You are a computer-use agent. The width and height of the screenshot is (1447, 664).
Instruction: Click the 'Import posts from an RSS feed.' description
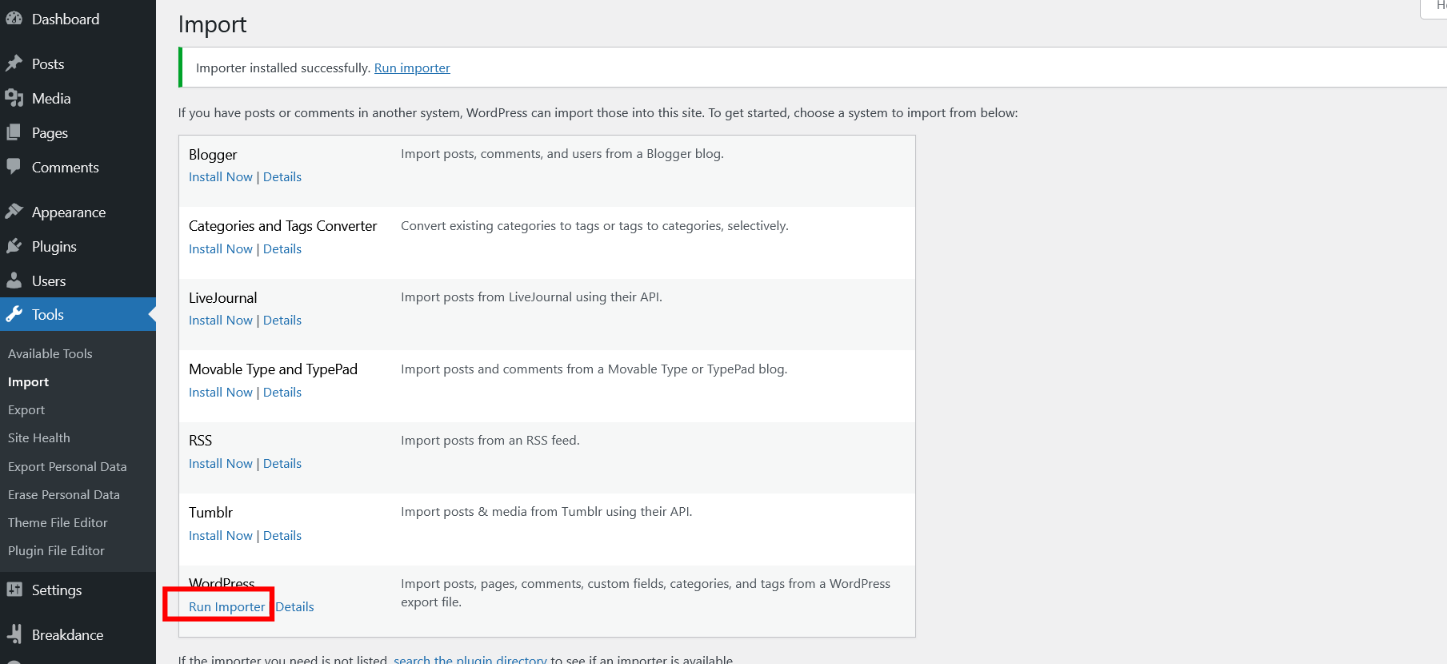coord(490,440)
